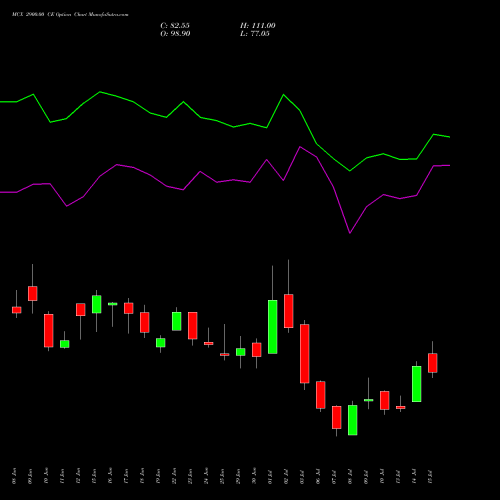500x500 pixels.
Task: Click the green candle above 08 Jul
Action: tap(353, 420)
